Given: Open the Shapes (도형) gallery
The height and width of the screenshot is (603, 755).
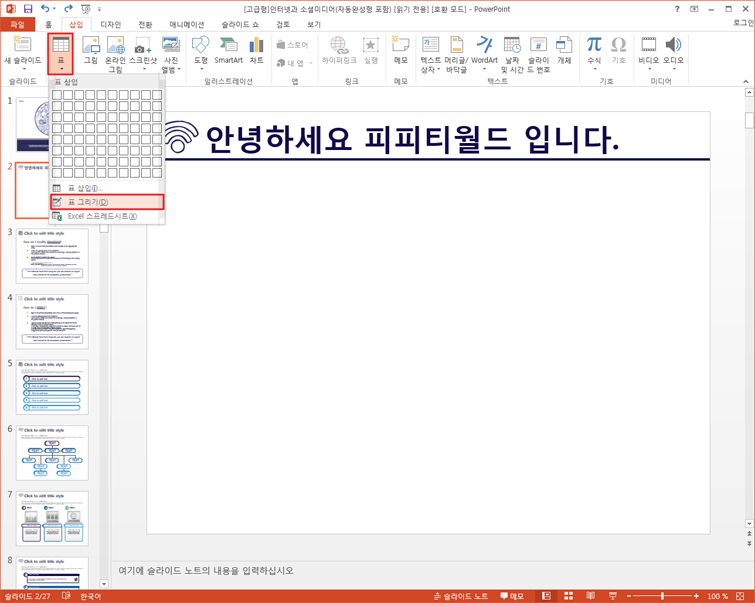Looking at the screenshot, I should [201, 52].
